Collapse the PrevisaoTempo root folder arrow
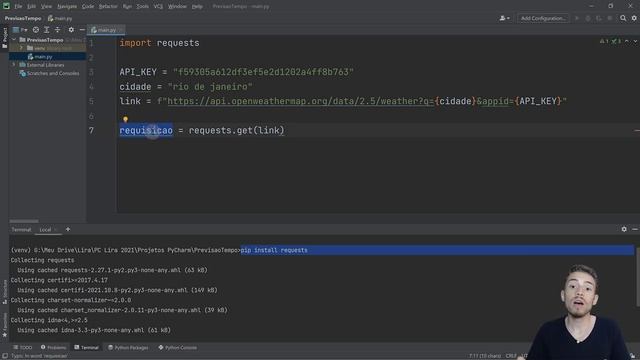This screenshot has width=640, height=360. pos(14,40)
